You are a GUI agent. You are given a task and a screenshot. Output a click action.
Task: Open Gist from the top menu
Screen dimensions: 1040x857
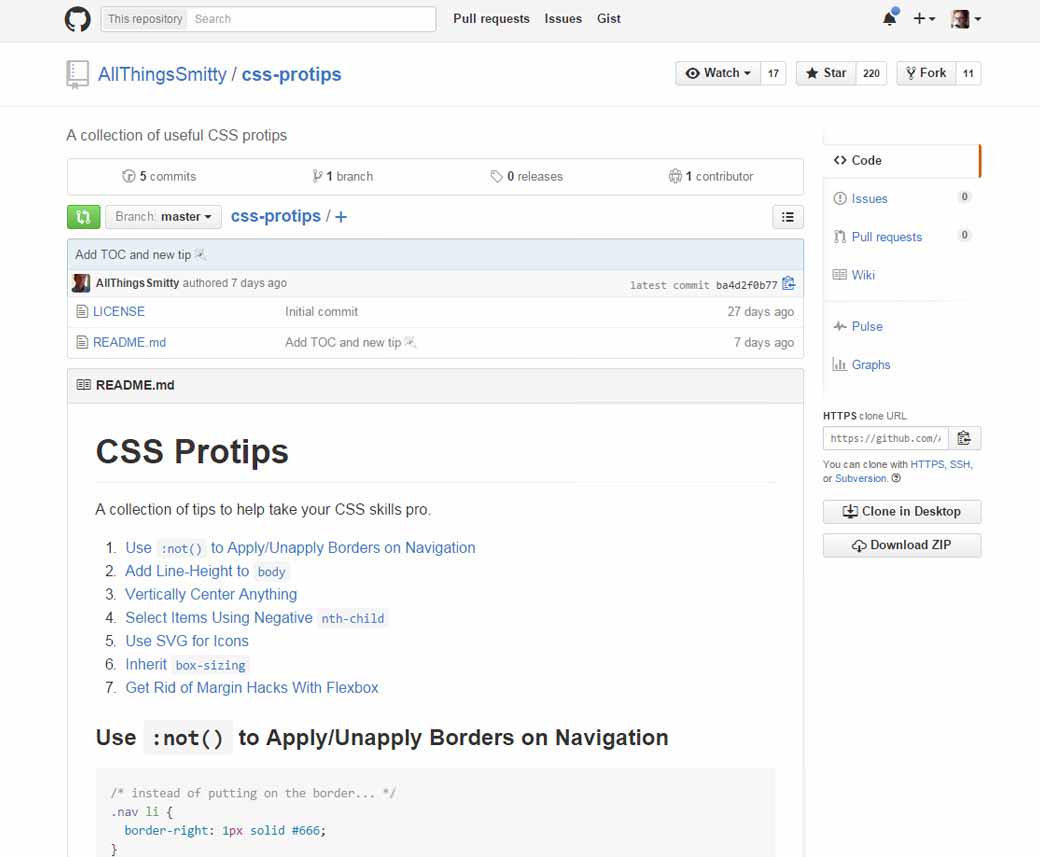608,18
